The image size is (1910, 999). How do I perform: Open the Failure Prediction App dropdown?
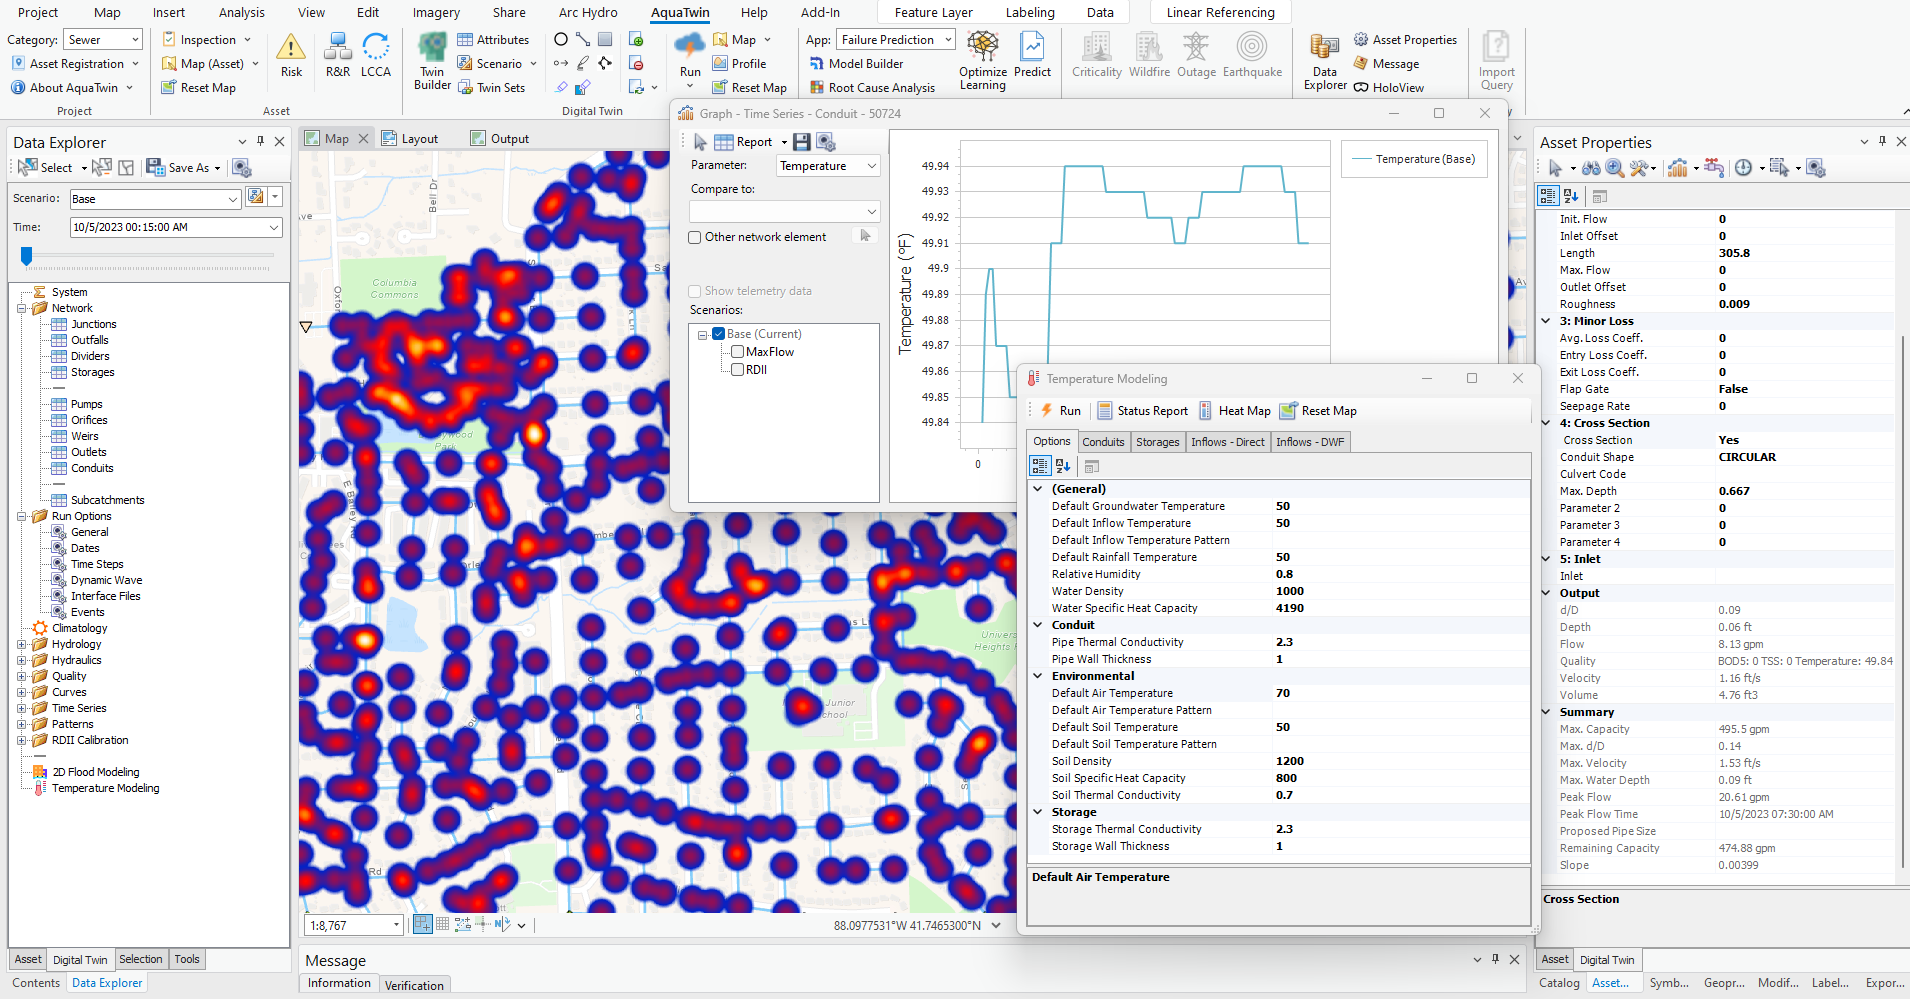[896, 40]
